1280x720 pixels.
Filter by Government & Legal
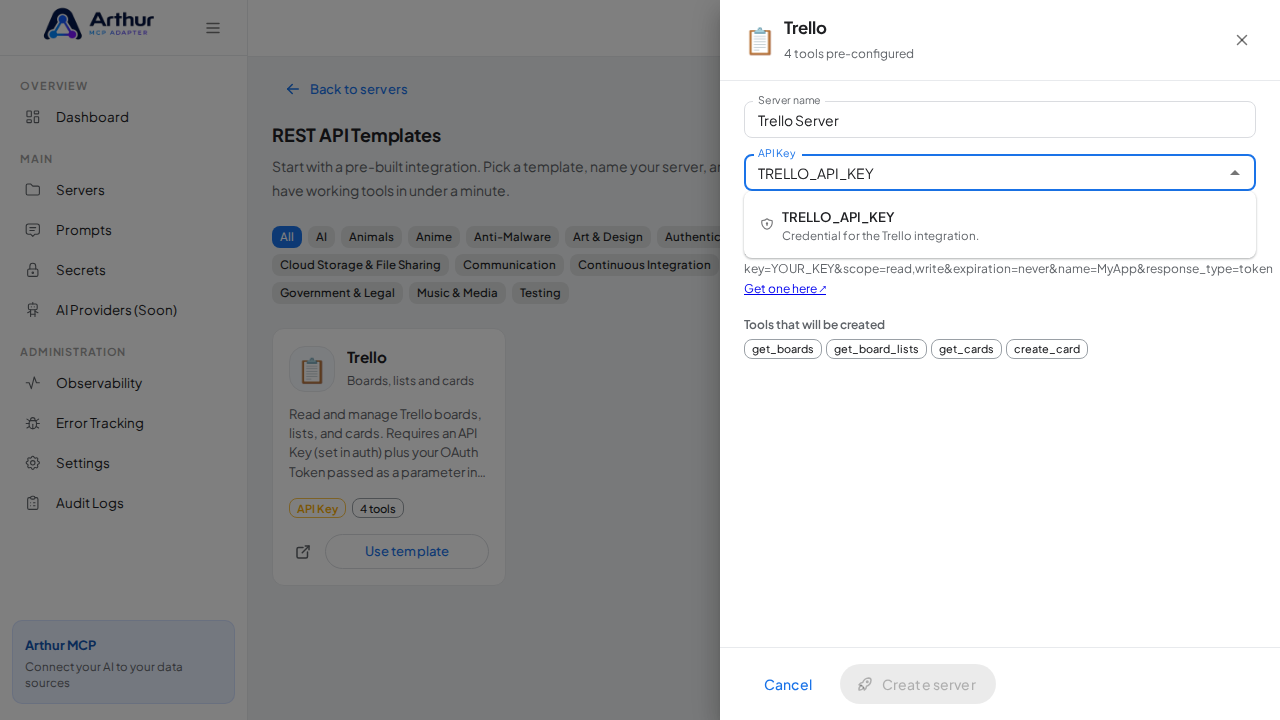[x=338, y=293]
